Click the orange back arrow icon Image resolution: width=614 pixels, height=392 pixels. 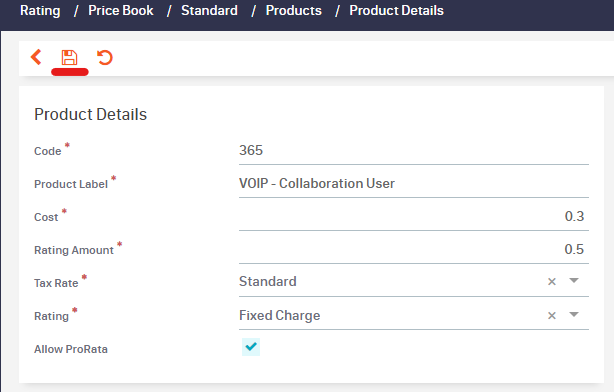click(x=36, y=57)
